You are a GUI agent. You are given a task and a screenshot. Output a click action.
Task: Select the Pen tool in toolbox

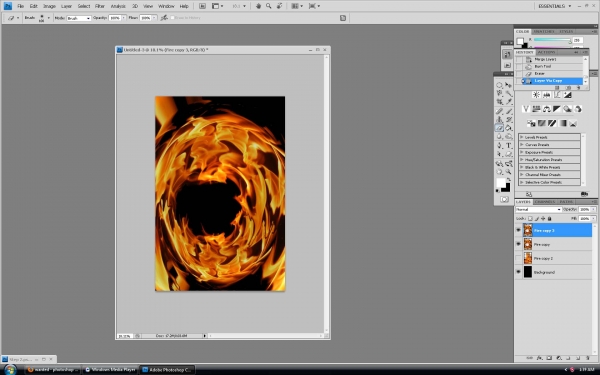(x=499, y=145)
